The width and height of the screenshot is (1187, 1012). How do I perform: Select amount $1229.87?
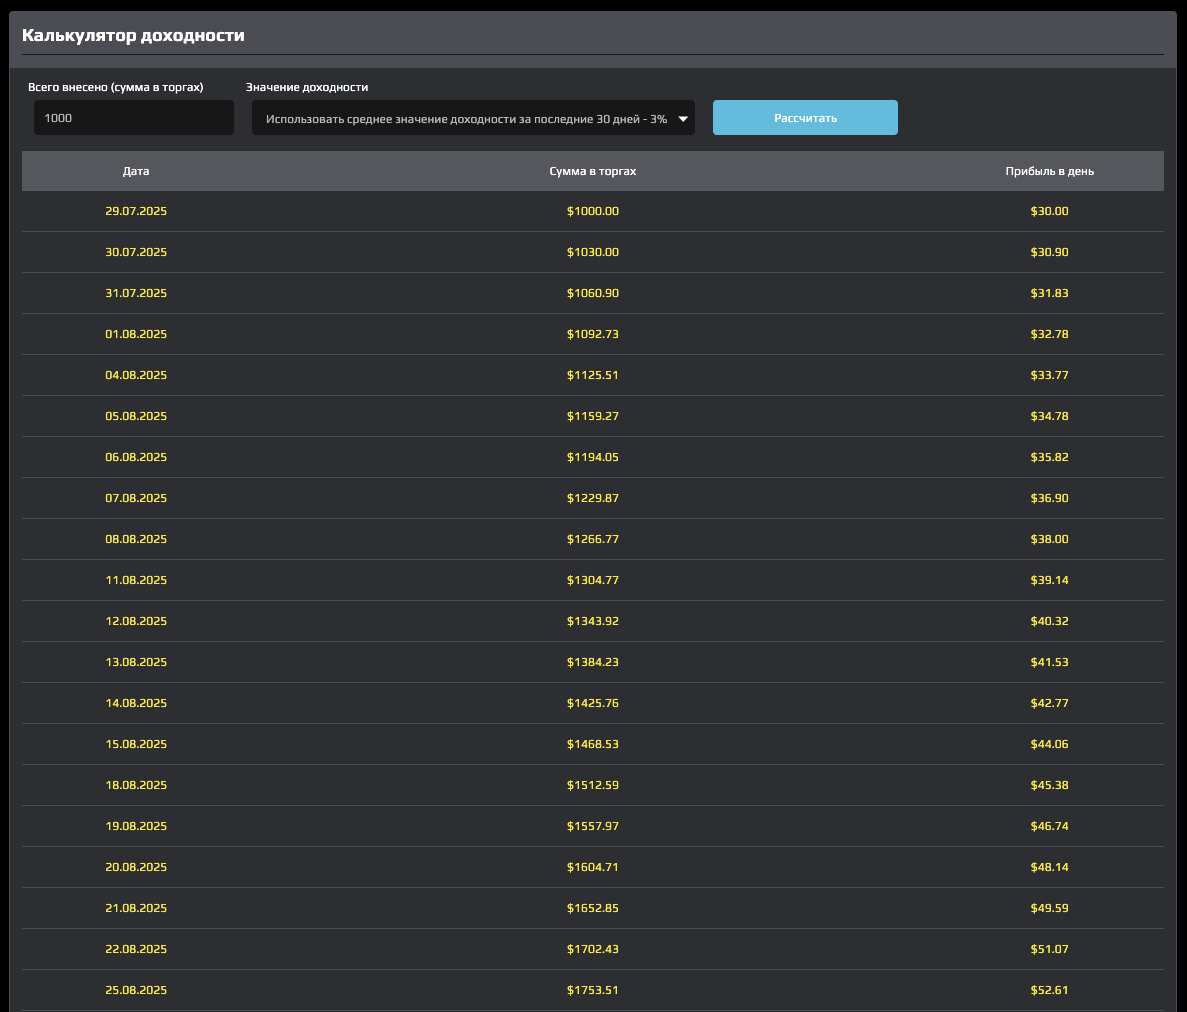[593, 498]
